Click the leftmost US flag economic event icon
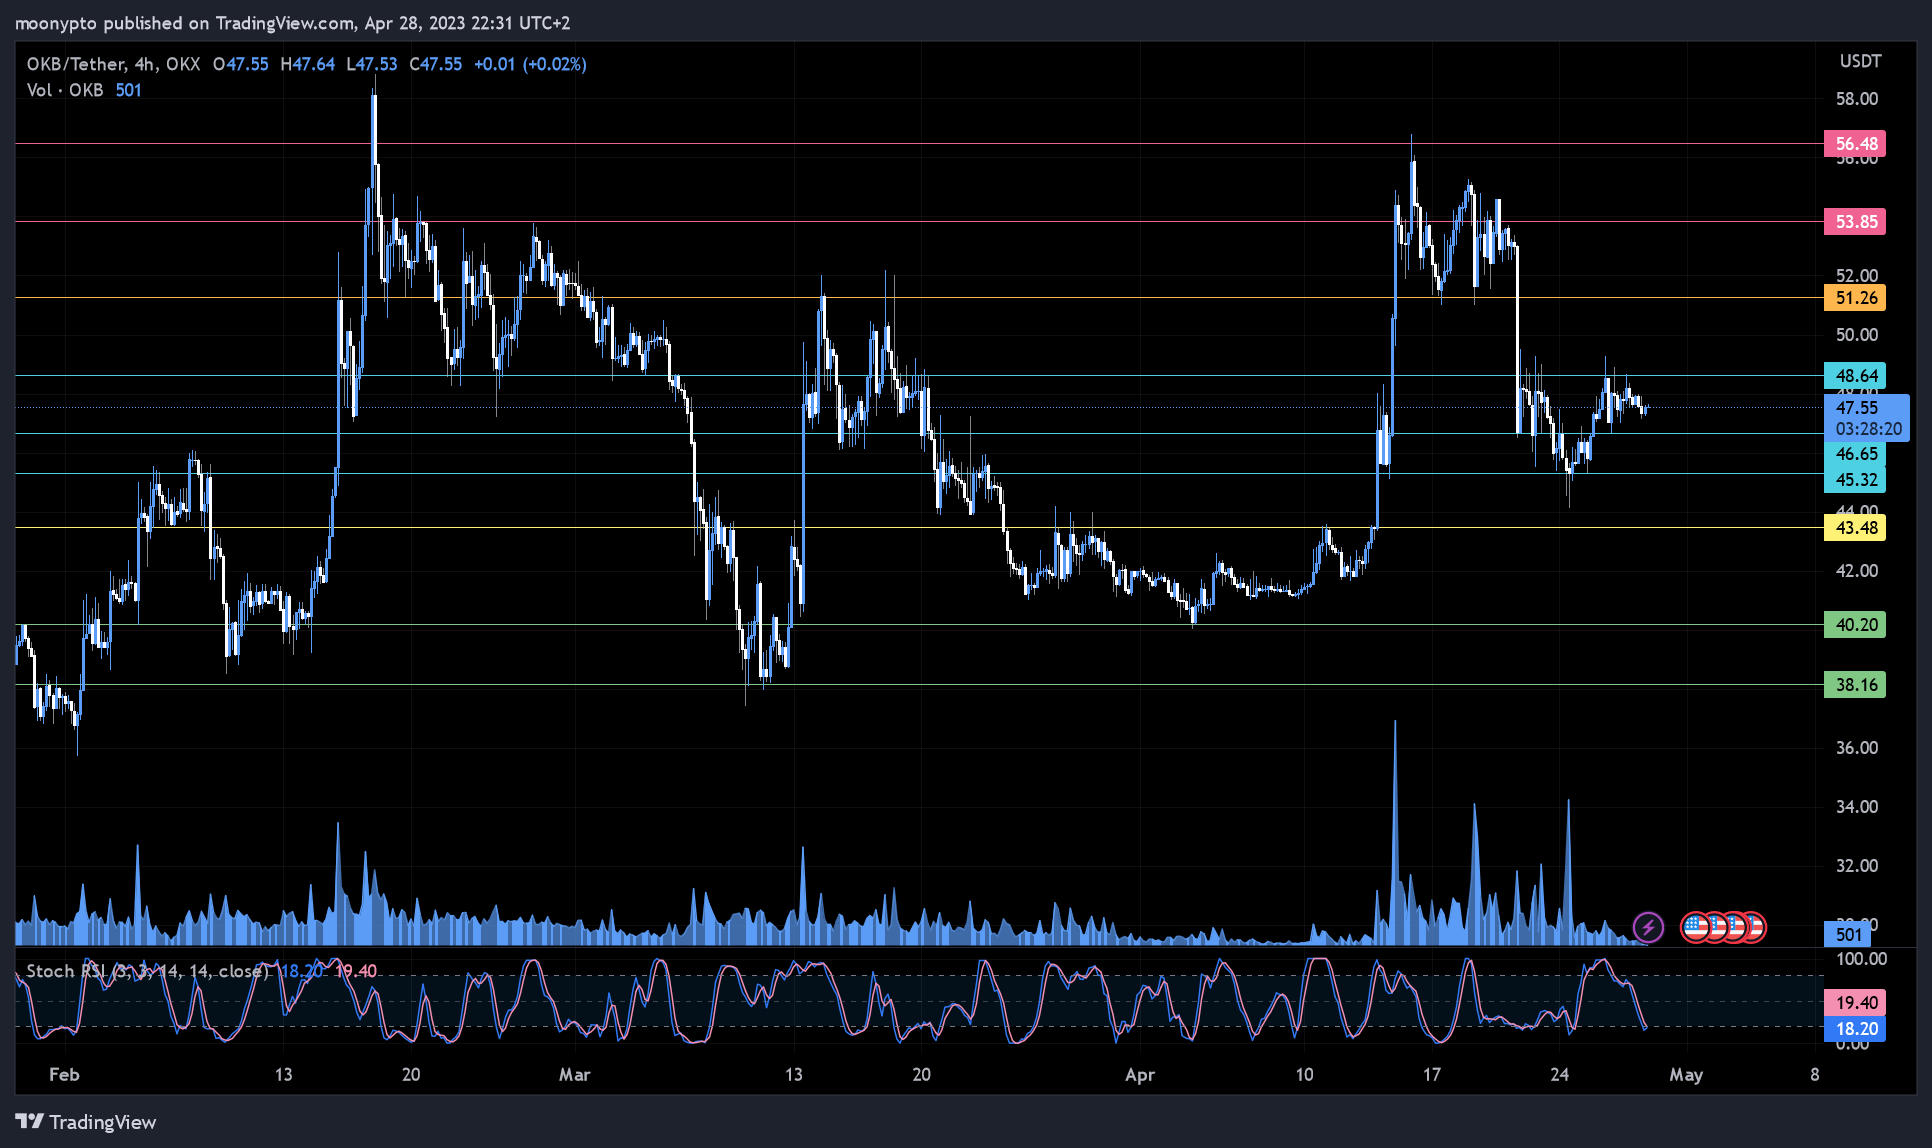Screen dimensions: 1932x1148 coord(1695,927)
